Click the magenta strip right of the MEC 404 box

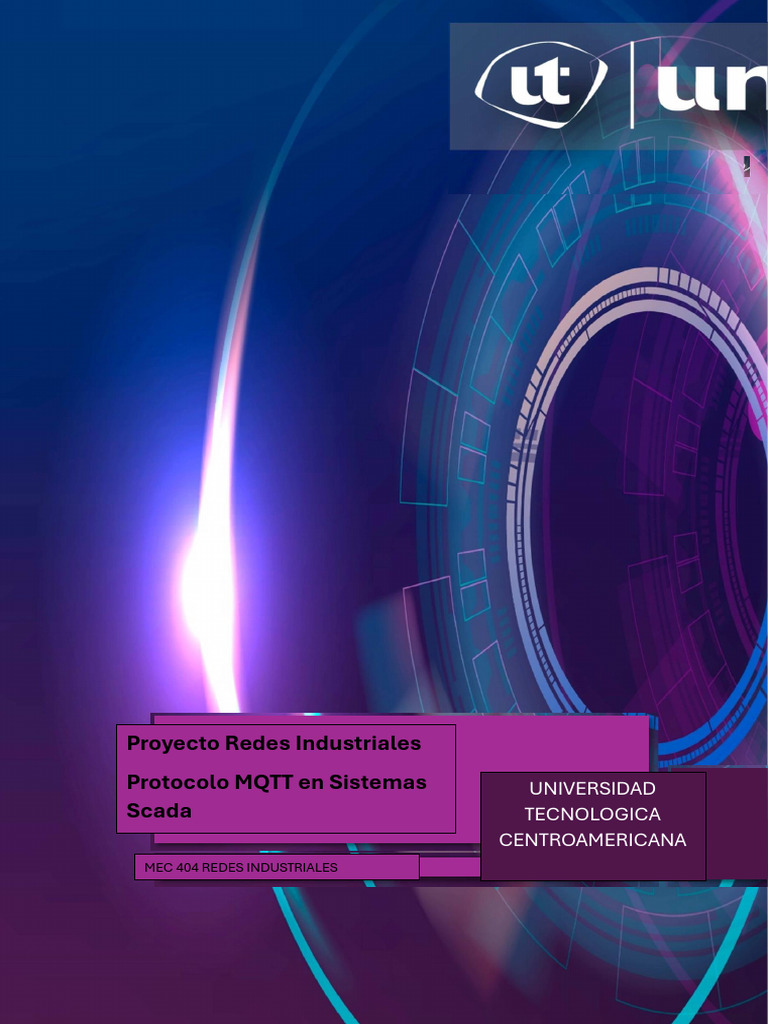(x=449, y=867)
